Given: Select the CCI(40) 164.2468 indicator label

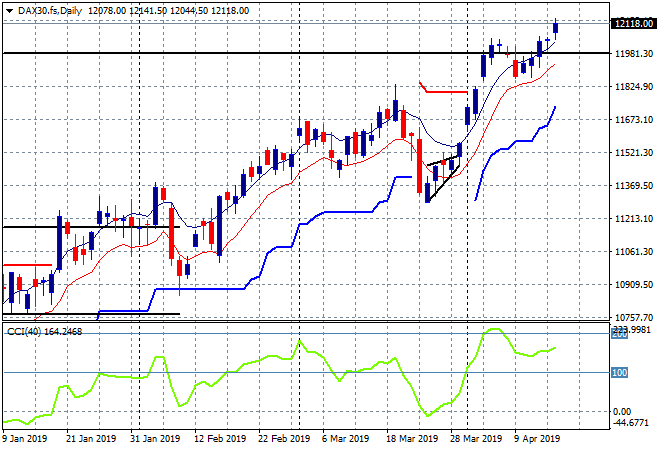Looking at the screenshot, I should [44, 332].
